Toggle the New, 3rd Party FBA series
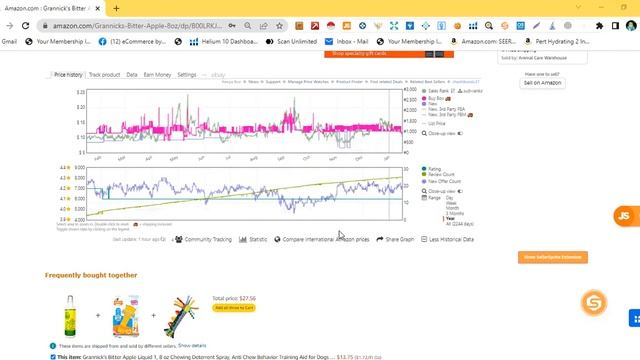This screenshot has width=640, height=360. [444, 109]
